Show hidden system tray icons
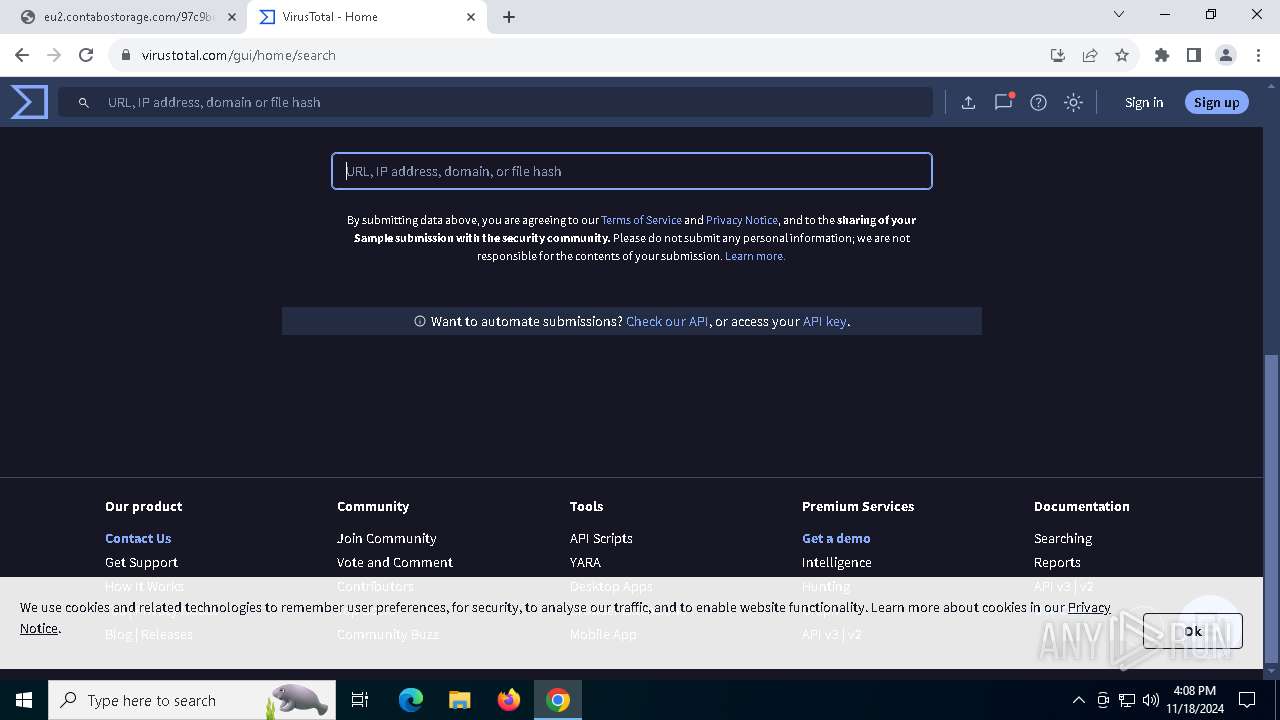 click(1078, 700)
